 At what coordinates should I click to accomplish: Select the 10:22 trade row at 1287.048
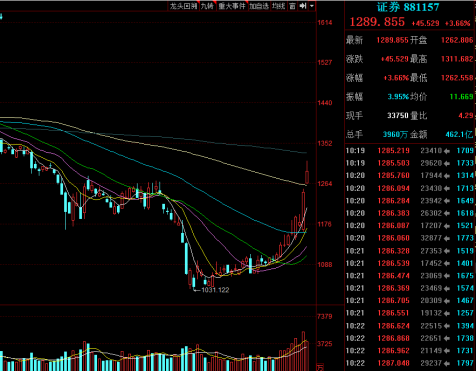(410, 363)
